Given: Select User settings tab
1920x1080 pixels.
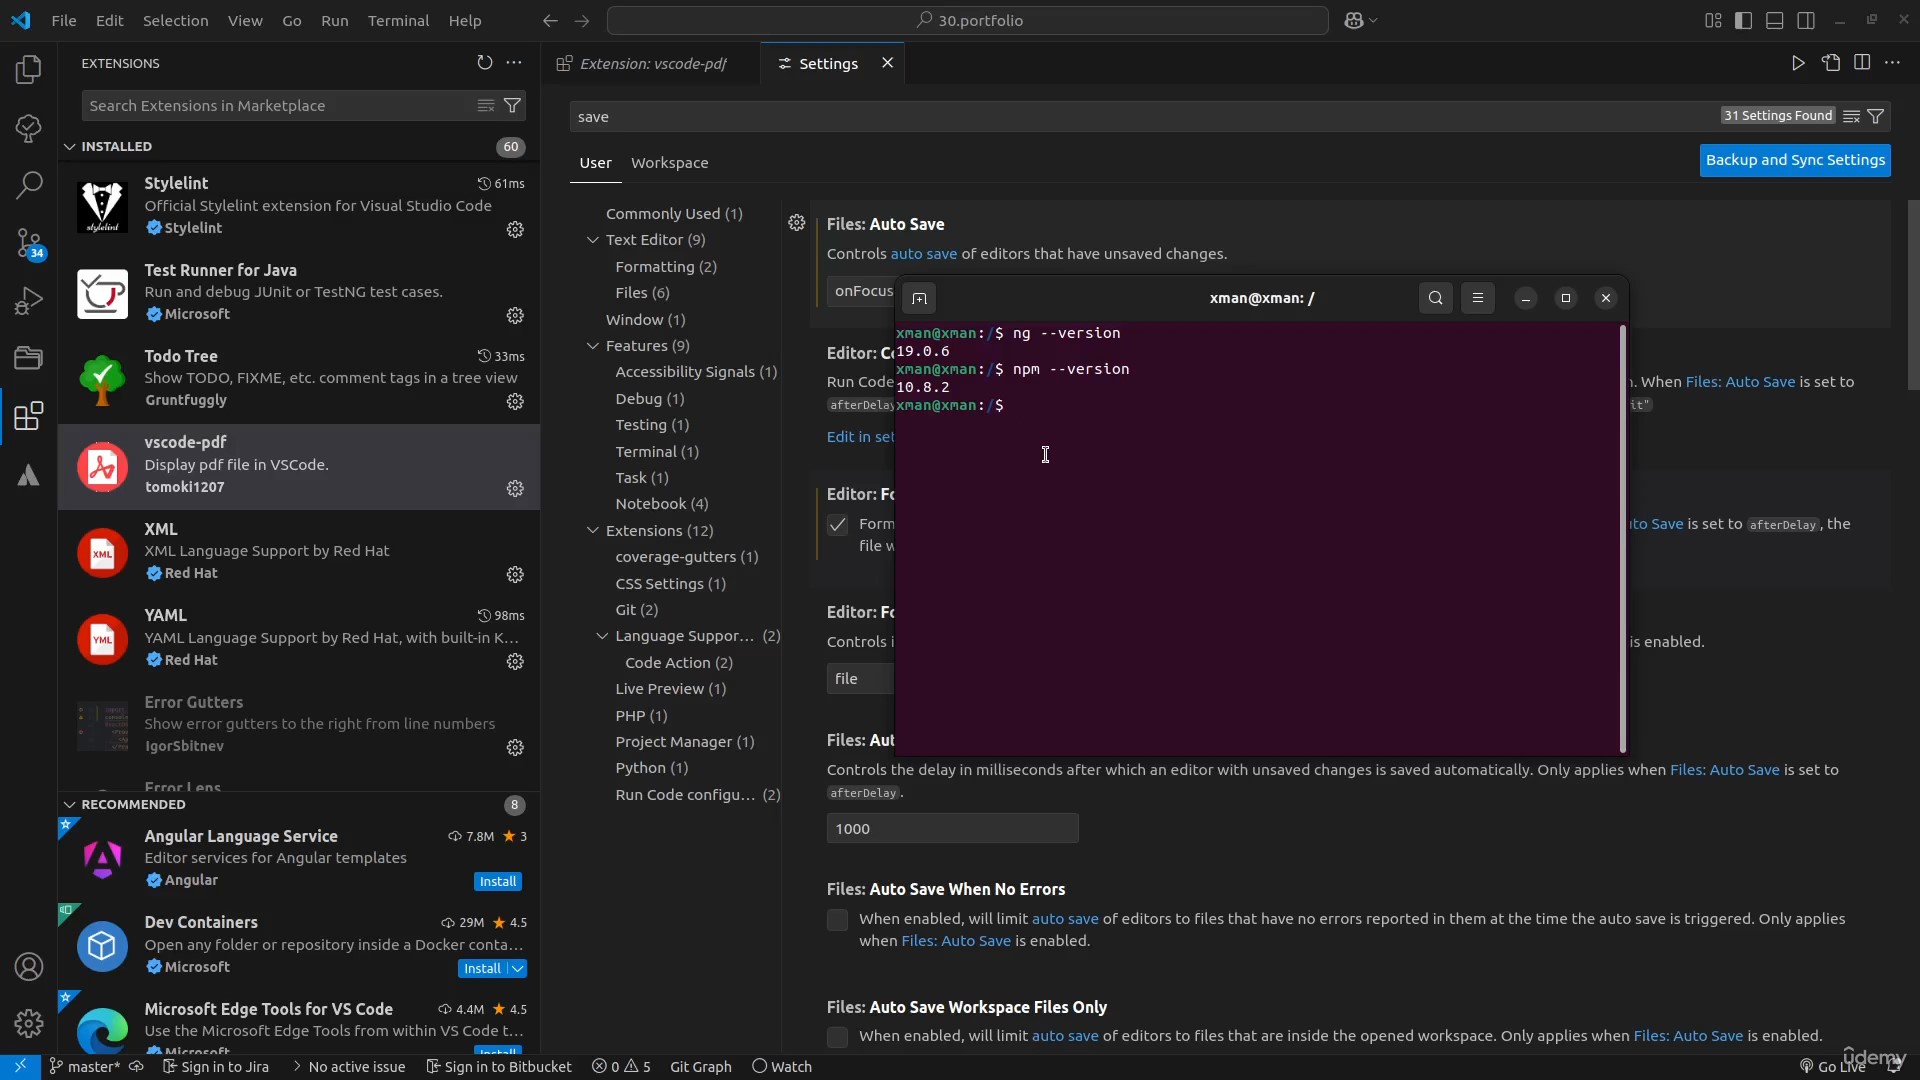Looking at the screenshot, I should (x=595, y=162).
